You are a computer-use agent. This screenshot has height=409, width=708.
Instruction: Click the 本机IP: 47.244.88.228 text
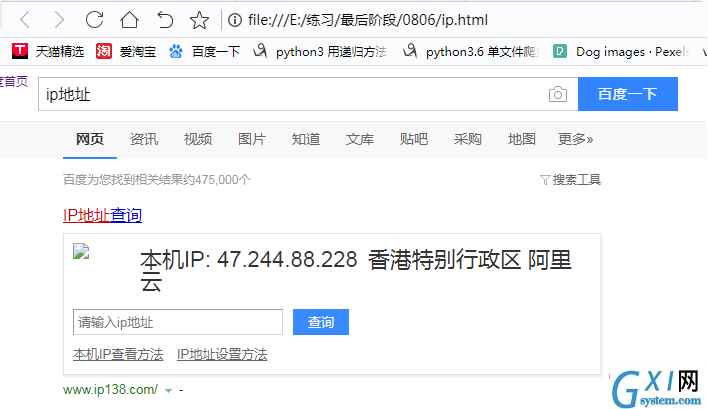[x=249, y=260]
